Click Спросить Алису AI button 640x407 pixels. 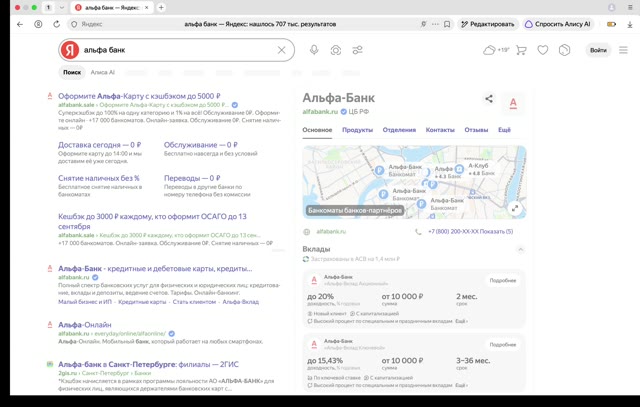pyautogui.click(x=558, y=24)
